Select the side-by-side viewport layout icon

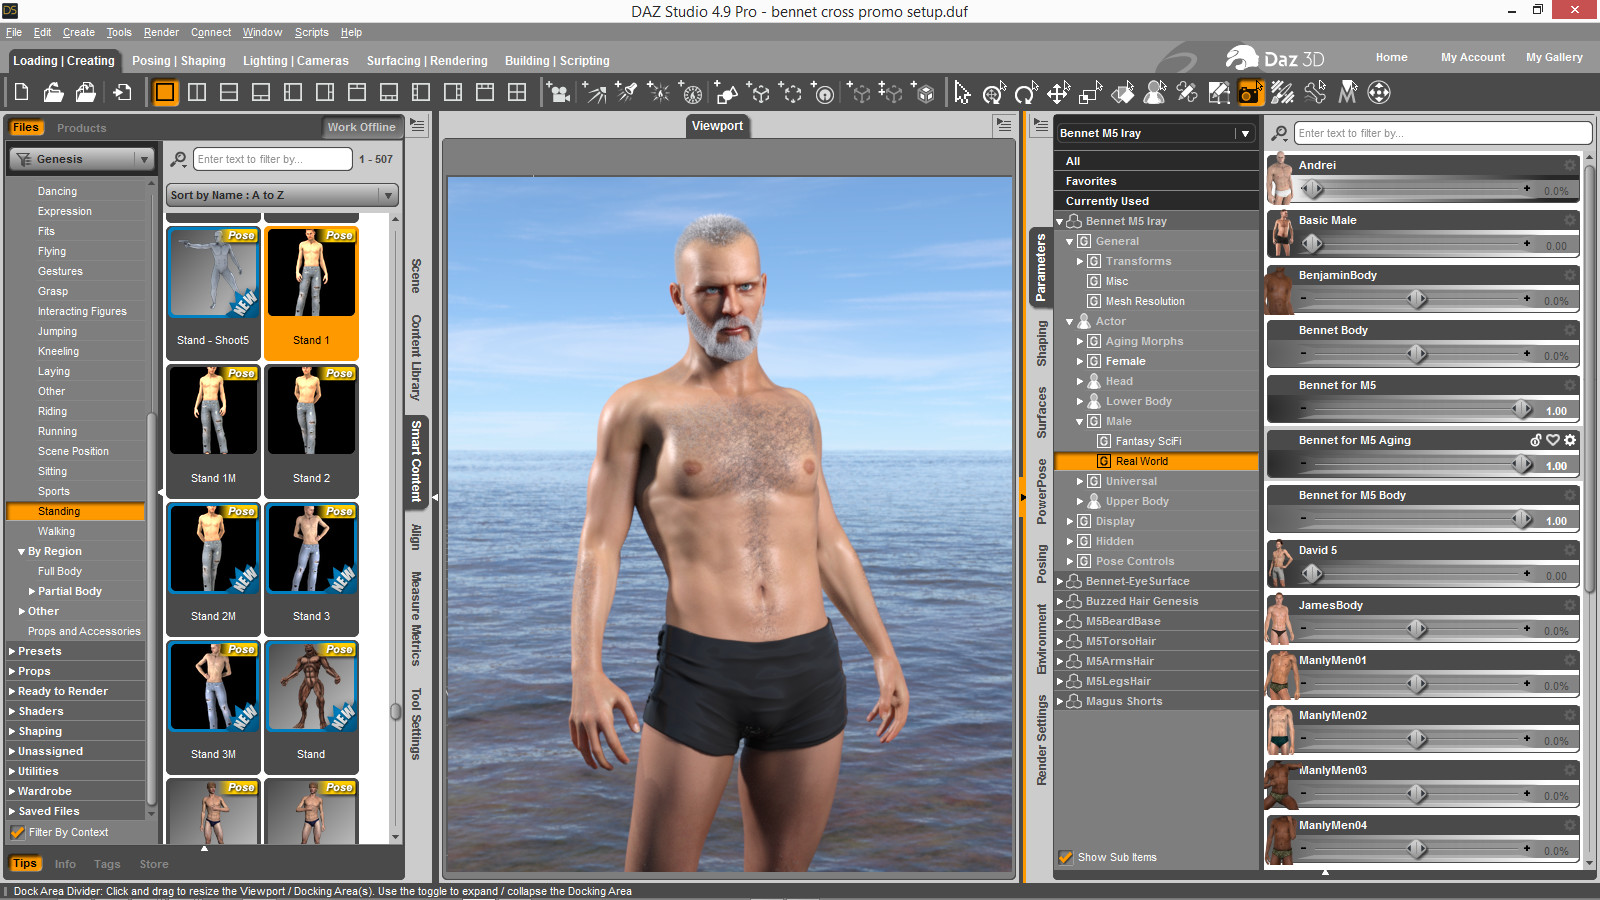tap(197, 93)
